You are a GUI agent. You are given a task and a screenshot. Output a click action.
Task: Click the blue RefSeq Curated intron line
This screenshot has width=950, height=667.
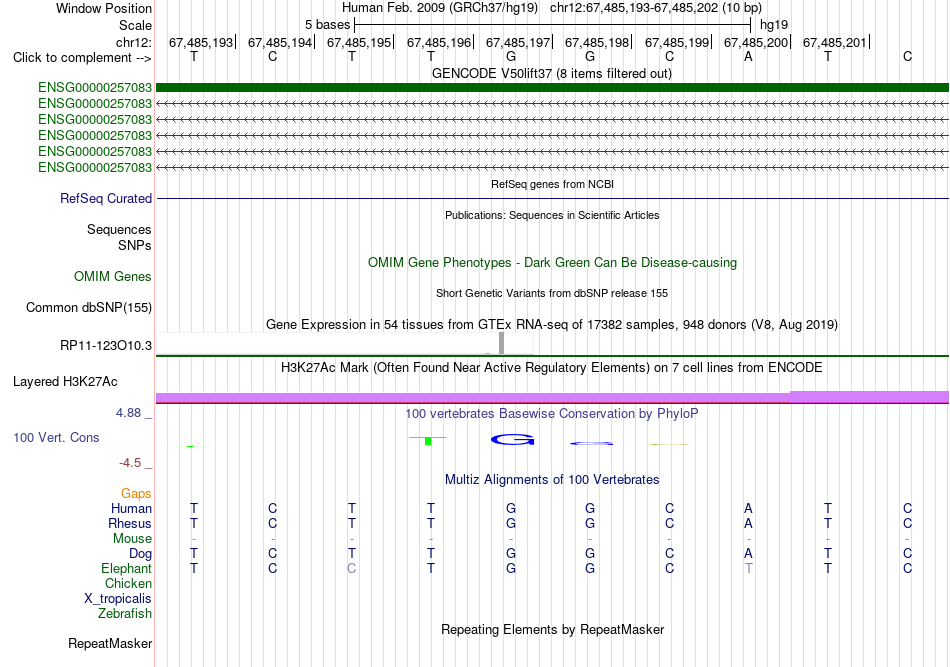pyautogui.click(x=552, y=198)
